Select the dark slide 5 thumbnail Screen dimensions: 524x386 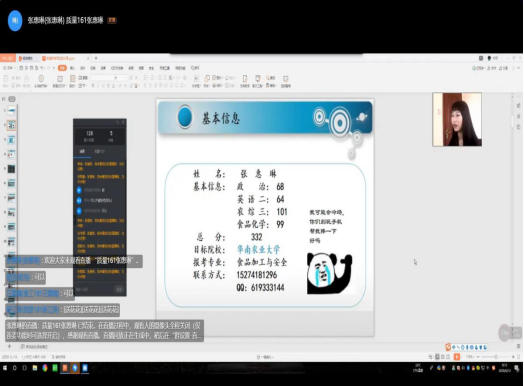(x=11, y=169)
